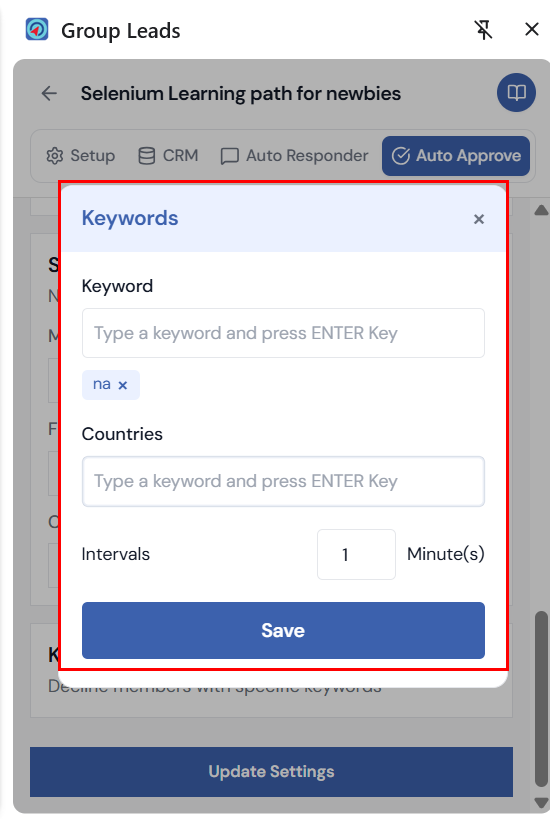
Task: Open the CRM tab
Action: pos(168,156)
